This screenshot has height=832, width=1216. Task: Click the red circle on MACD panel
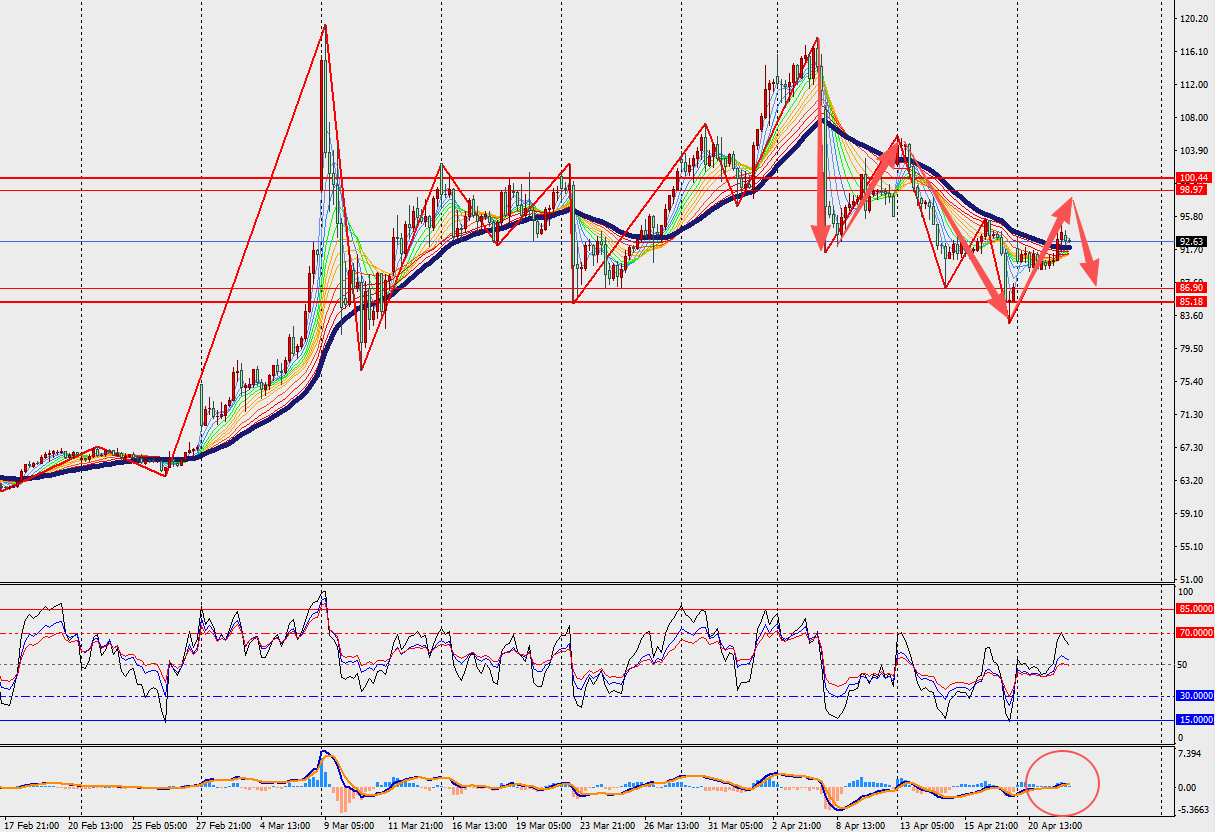tap(1062, 780)
